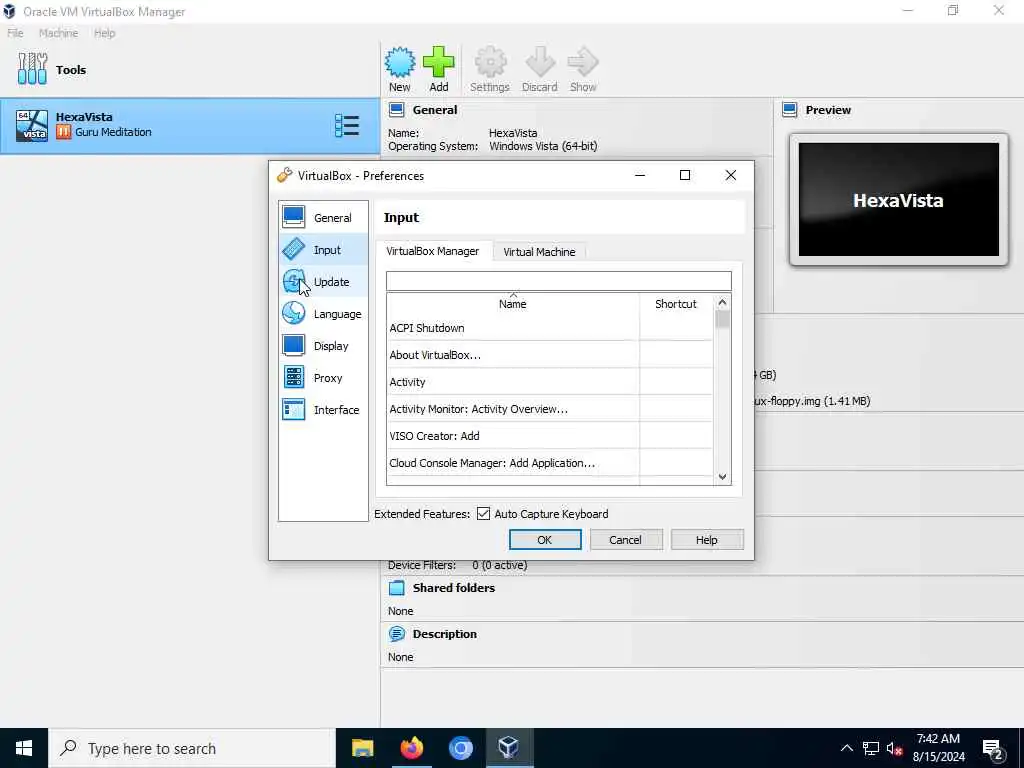
Task: Click the Shortcut column header
Action: click(676, 304)
